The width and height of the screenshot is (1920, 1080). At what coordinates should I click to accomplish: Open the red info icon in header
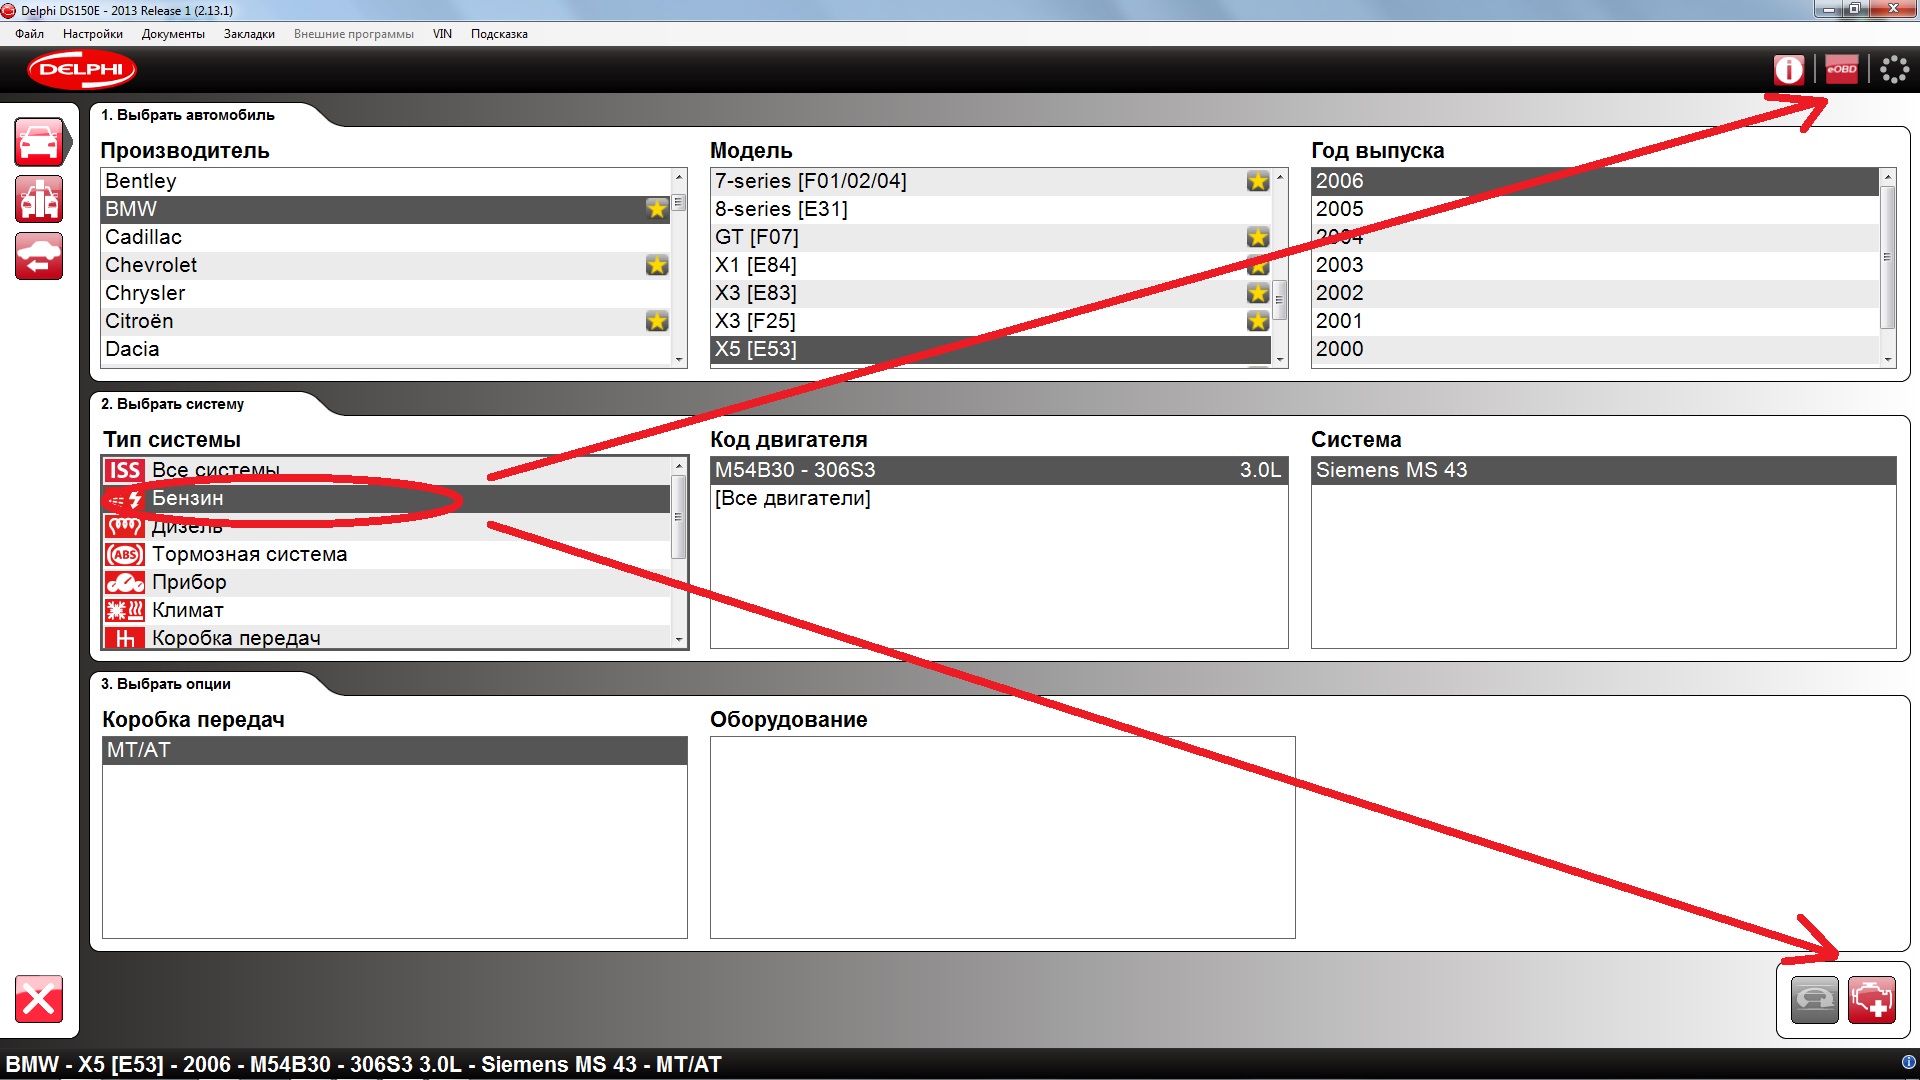tap(1789, 70)
